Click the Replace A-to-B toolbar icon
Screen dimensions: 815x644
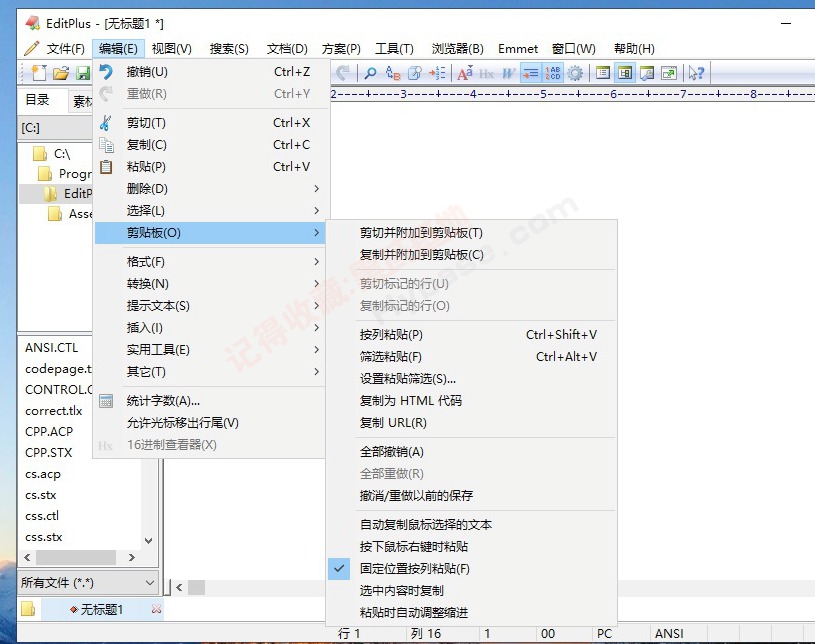click(x=393, y=73)
